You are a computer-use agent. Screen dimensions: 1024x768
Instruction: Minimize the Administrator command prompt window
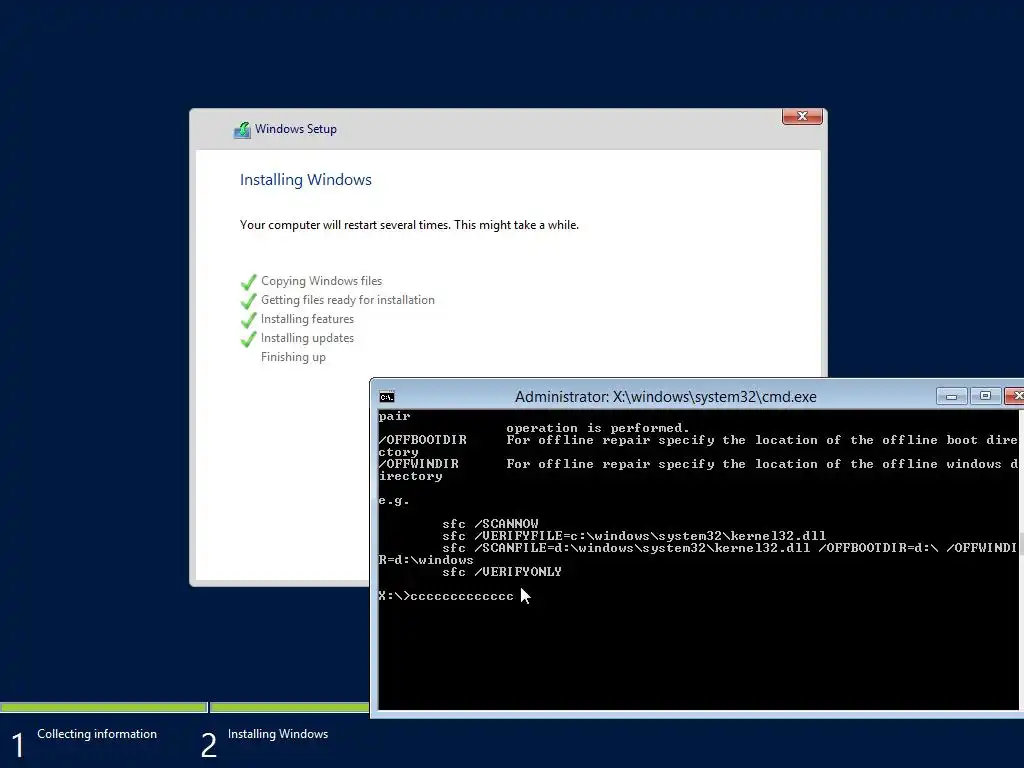coord(951,396)
